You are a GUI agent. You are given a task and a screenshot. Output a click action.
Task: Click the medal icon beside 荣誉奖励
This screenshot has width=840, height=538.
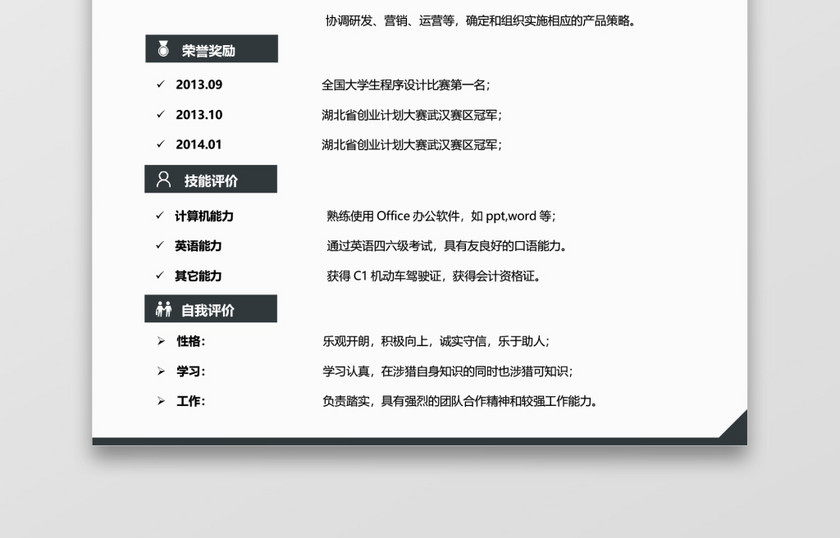coord(163,49)
